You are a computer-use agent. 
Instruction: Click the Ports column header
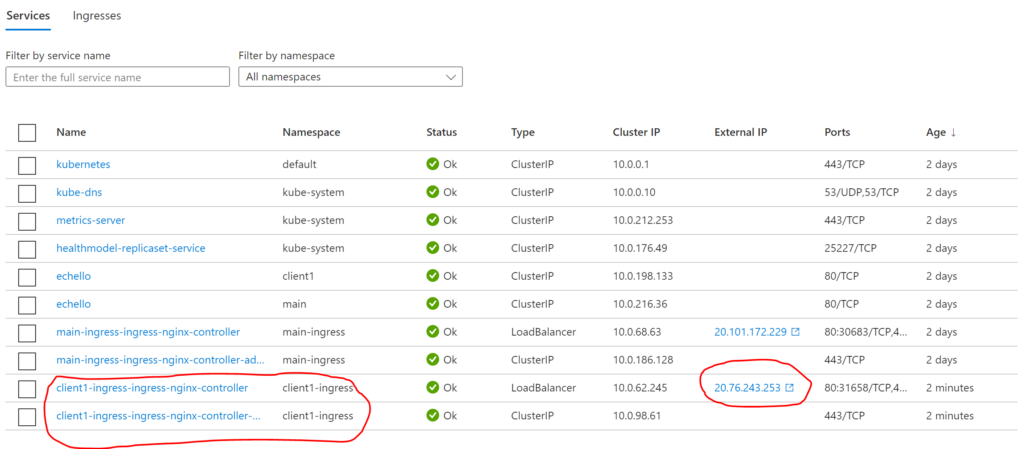click(x=837, y=132)
